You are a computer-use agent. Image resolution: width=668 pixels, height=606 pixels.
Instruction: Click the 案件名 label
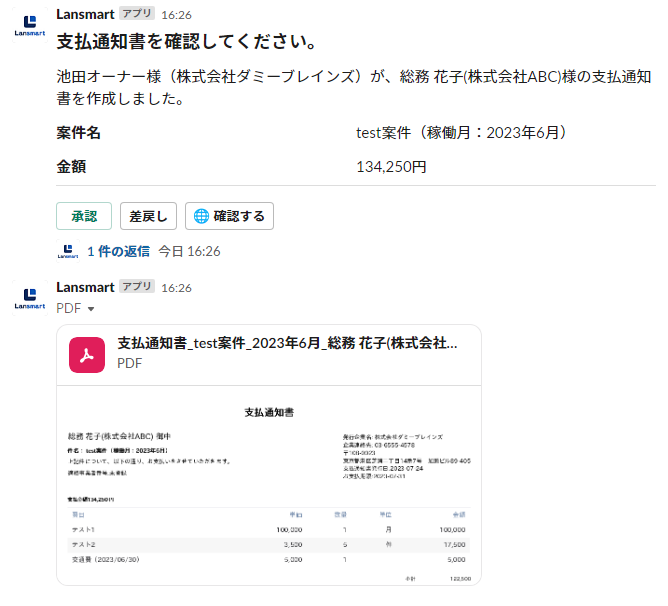tap(78, 133)
